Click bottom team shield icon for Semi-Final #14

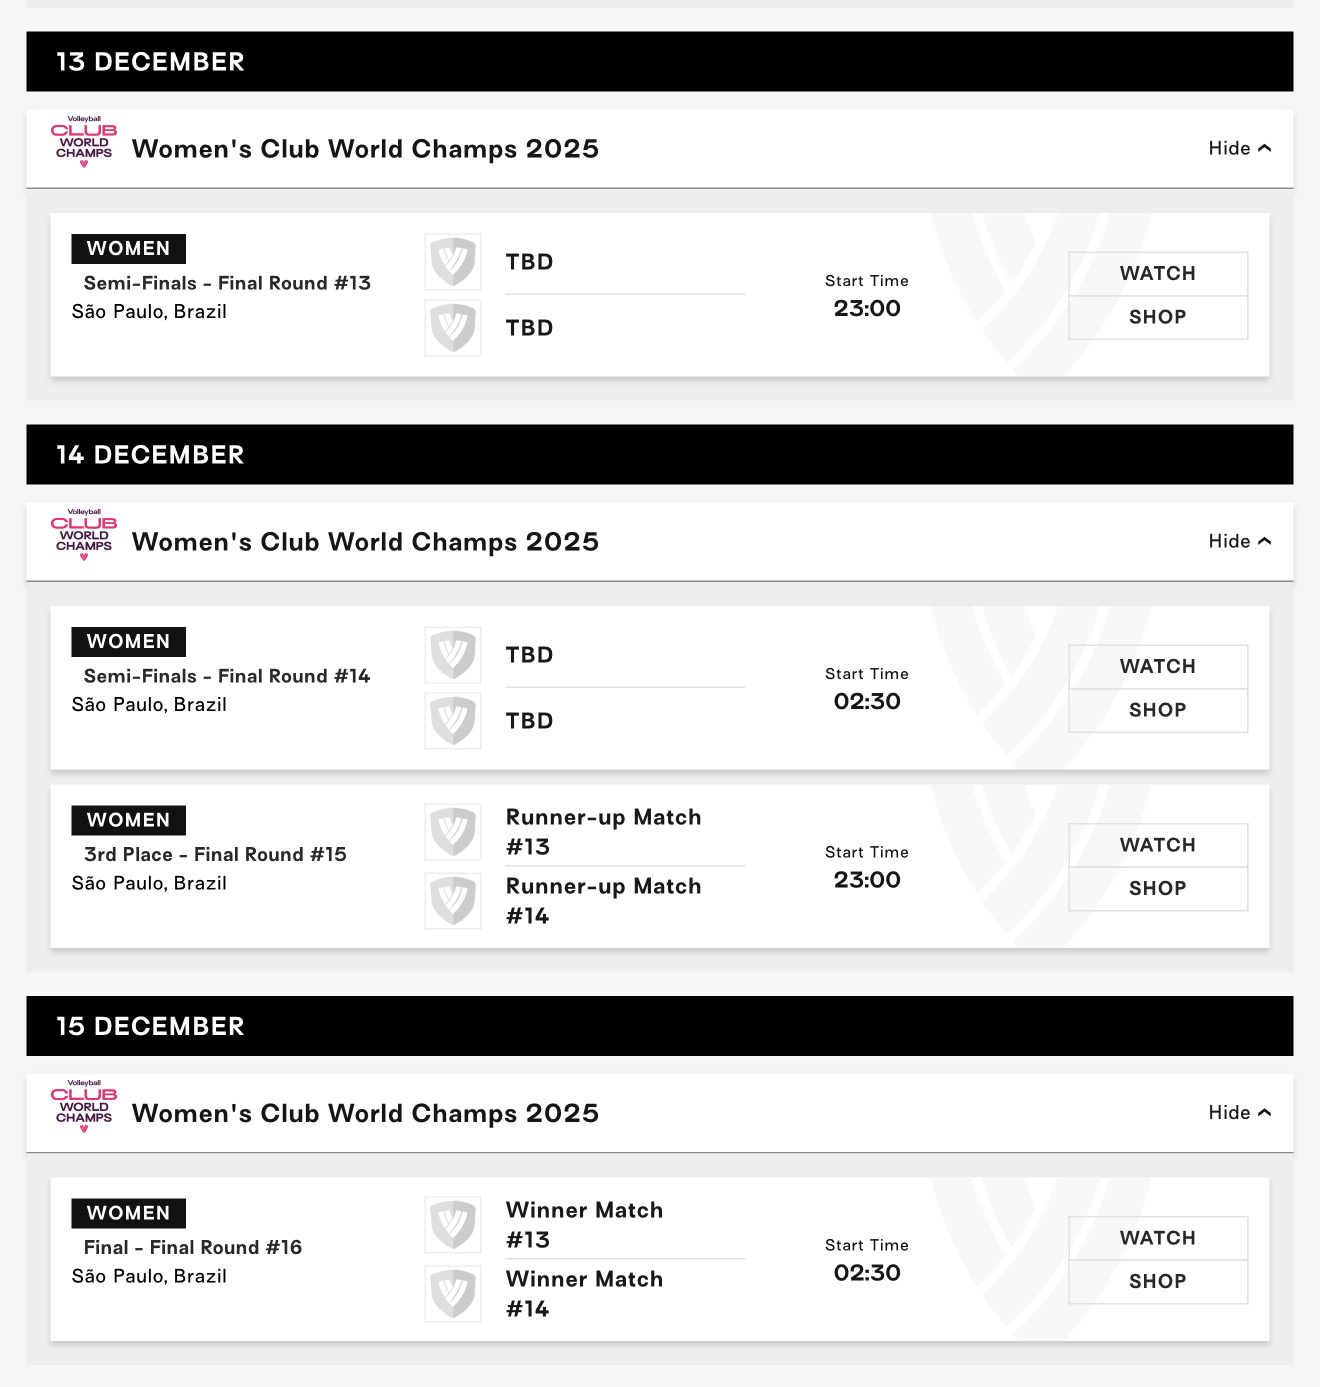click(x=453, y=720)
